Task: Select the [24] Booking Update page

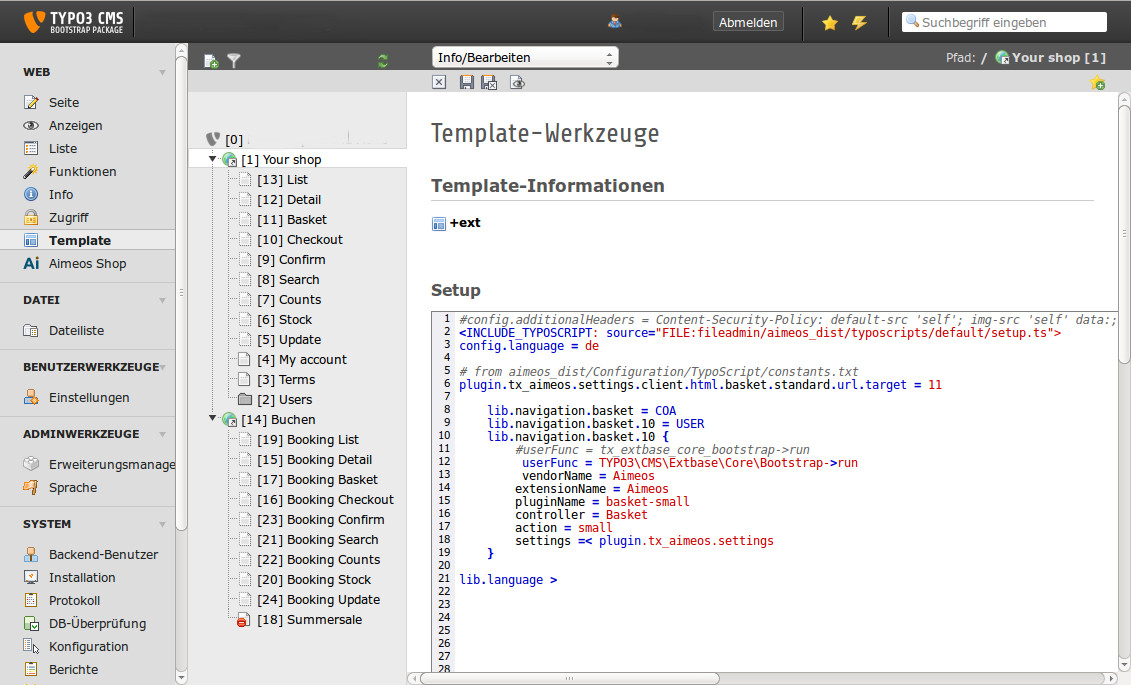Action: (318, 600)
